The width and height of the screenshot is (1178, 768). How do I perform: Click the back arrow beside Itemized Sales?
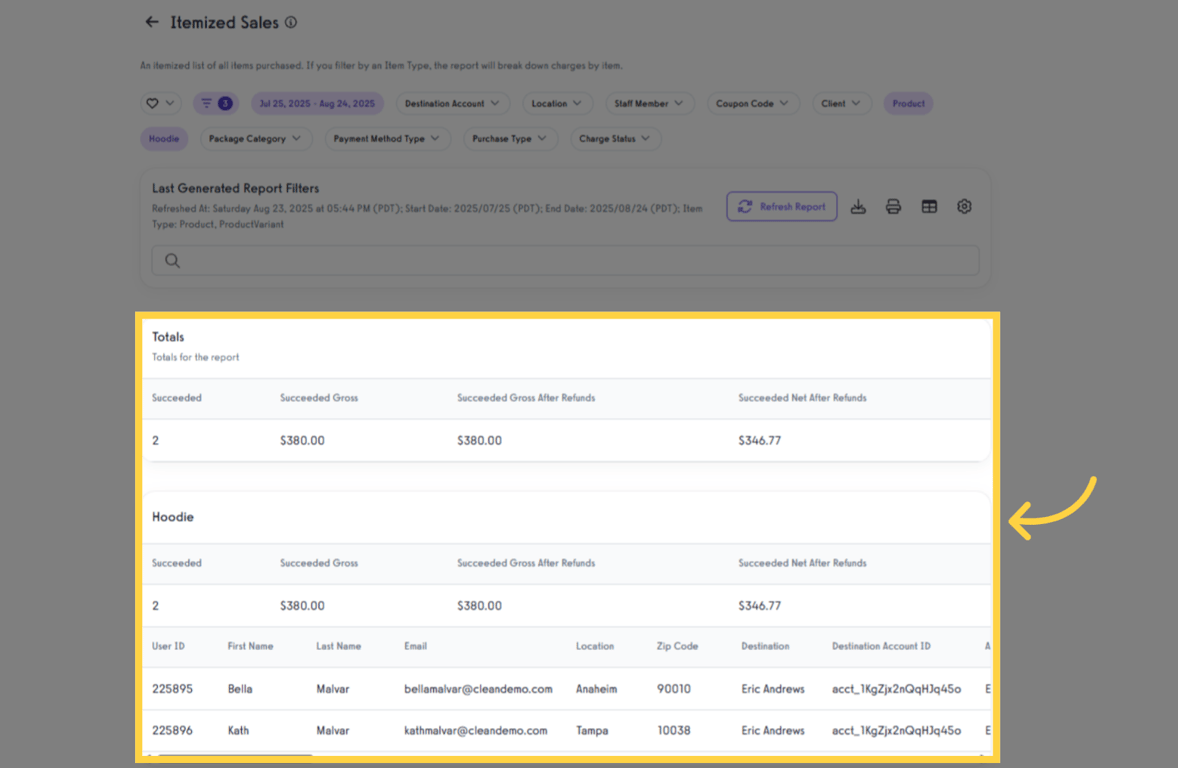pos(152,22)
